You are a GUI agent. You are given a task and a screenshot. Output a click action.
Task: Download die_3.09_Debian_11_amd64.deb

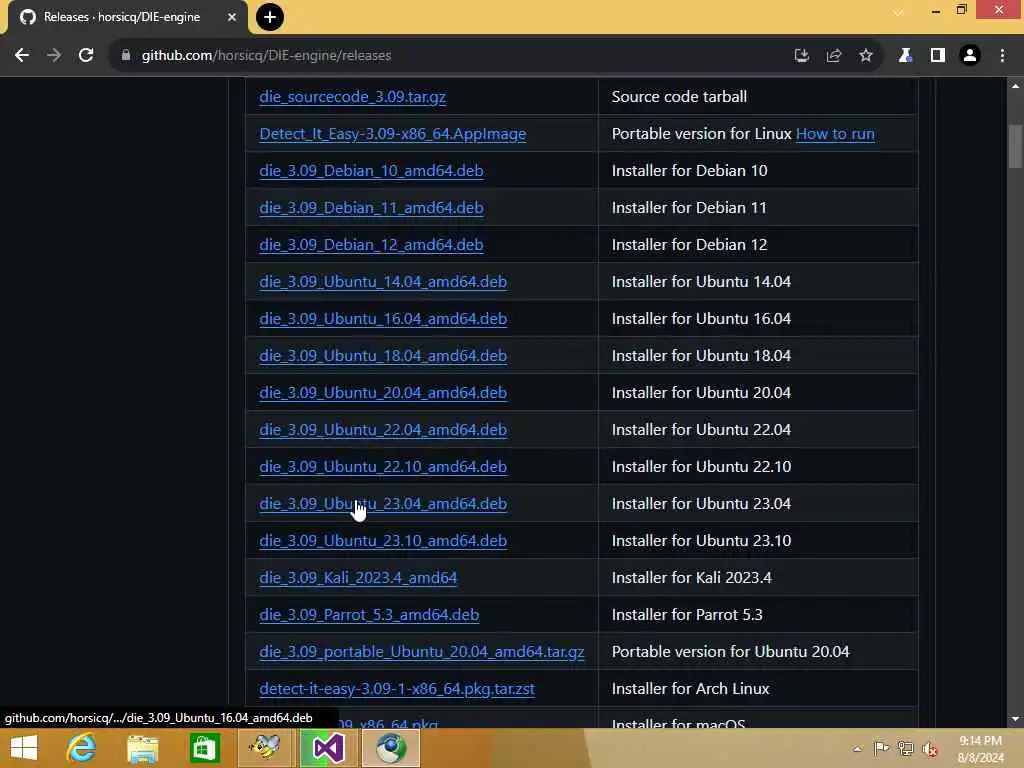pos(371,208)
